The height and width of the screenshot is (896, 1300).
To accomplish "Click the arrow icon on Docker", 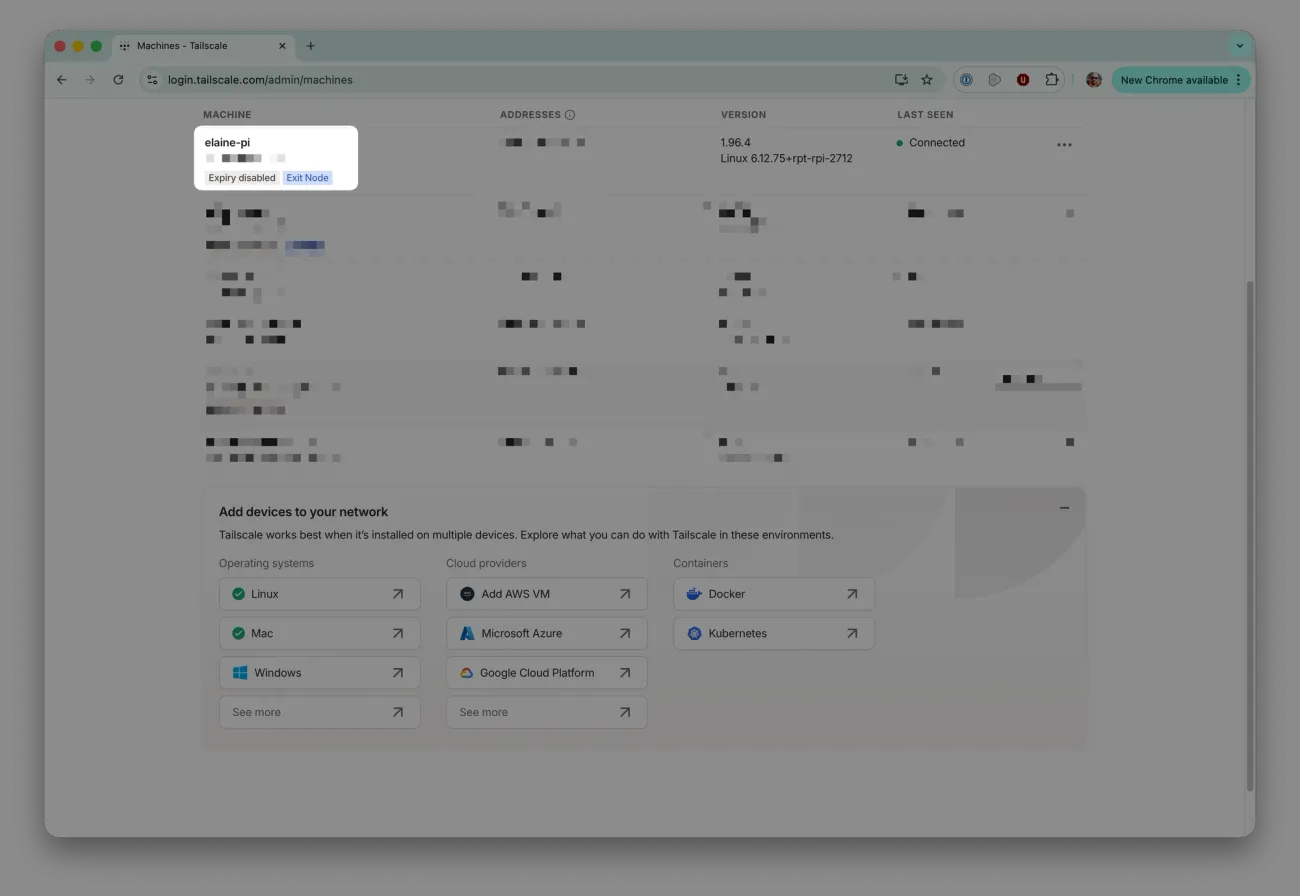I will tap(852, 594).
